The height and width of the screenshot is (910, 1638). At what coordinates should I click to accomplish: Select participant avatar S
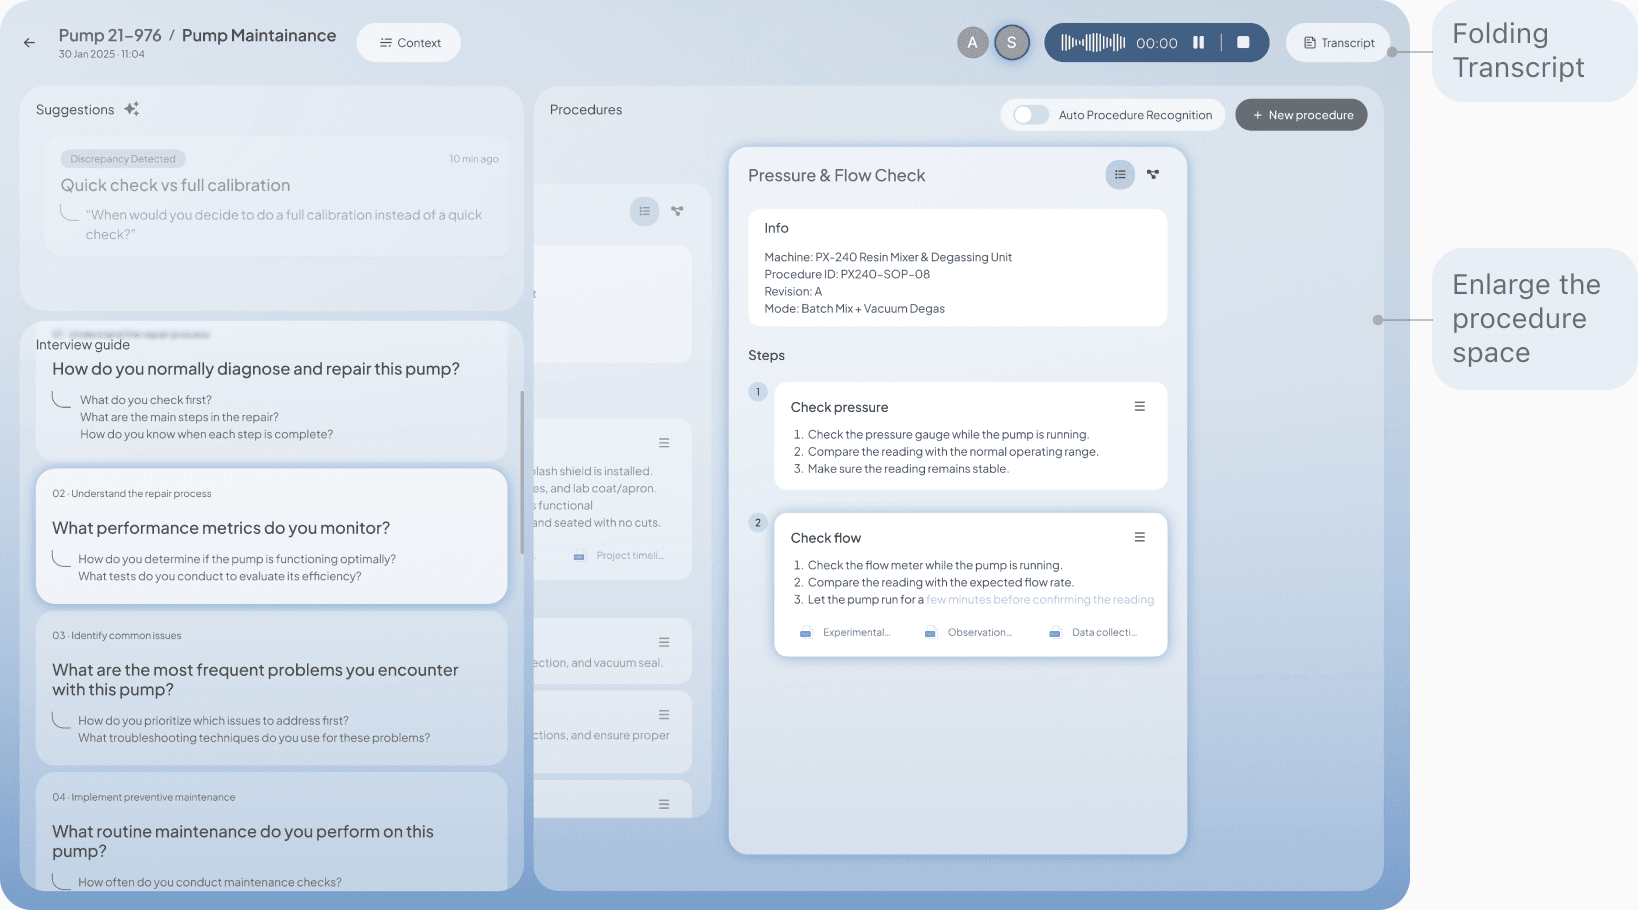coord(1012,43)
